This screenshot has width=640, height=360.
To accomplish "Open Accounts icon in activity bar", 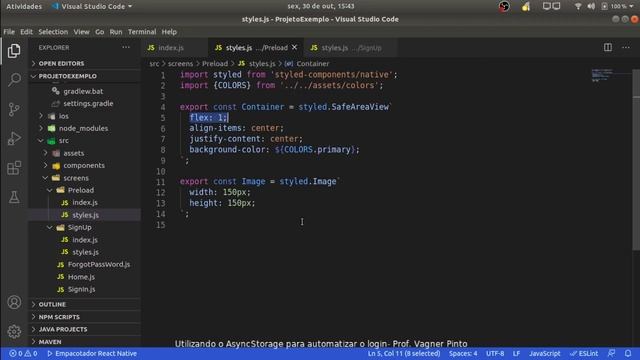I will pyautogui.click(x=14, y=302).
